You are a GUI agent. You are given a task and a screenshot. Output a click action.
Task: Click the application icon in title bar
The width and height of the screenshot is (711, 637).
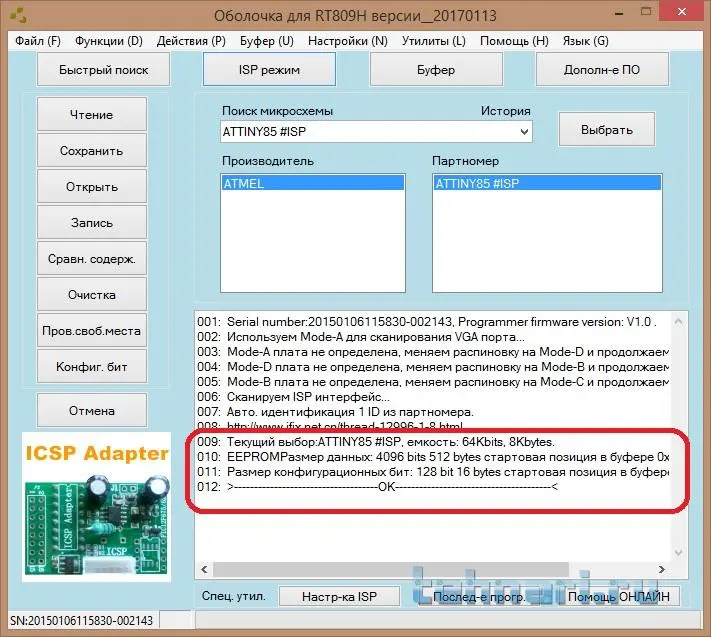(x=19, y=15)
